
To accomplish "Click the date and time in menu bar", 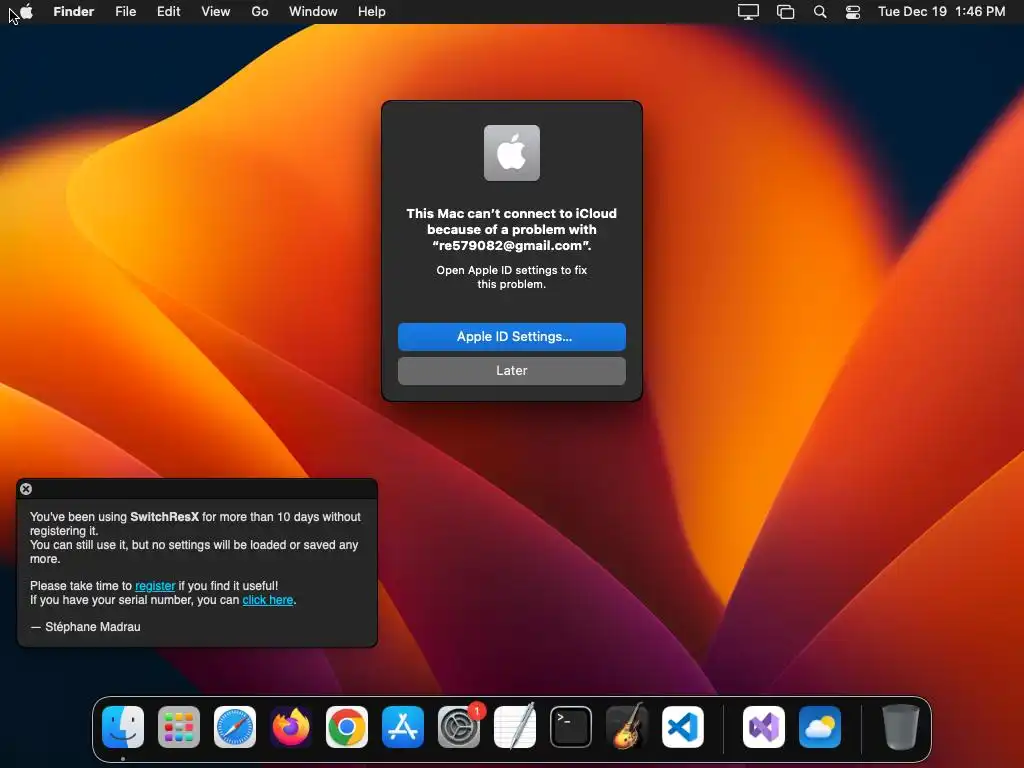I will point(942,12).
